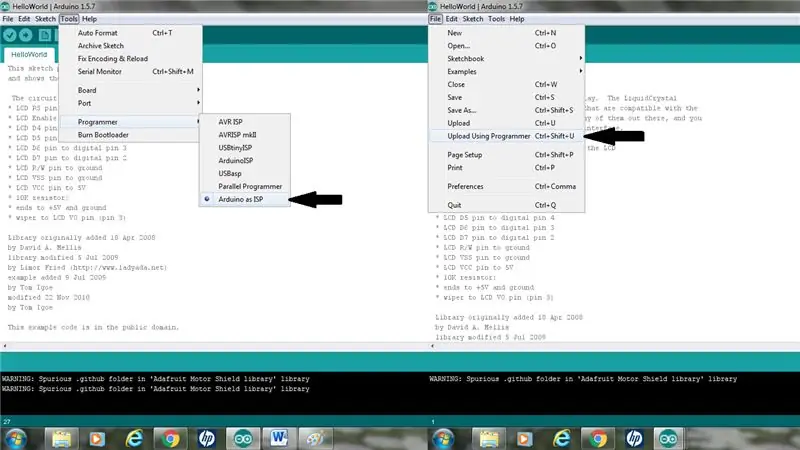Click the Upload arrow toolbar icon
The height and width of the screenshot is (450, 800).
[x=26, y=35]
